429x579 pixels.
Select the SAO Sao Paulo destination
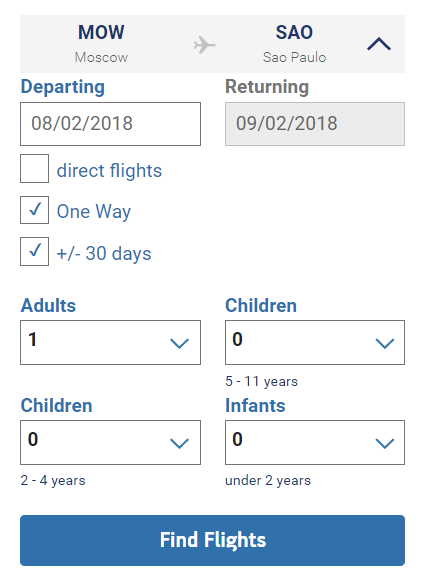pyautogui.click(x=294, y=44)
